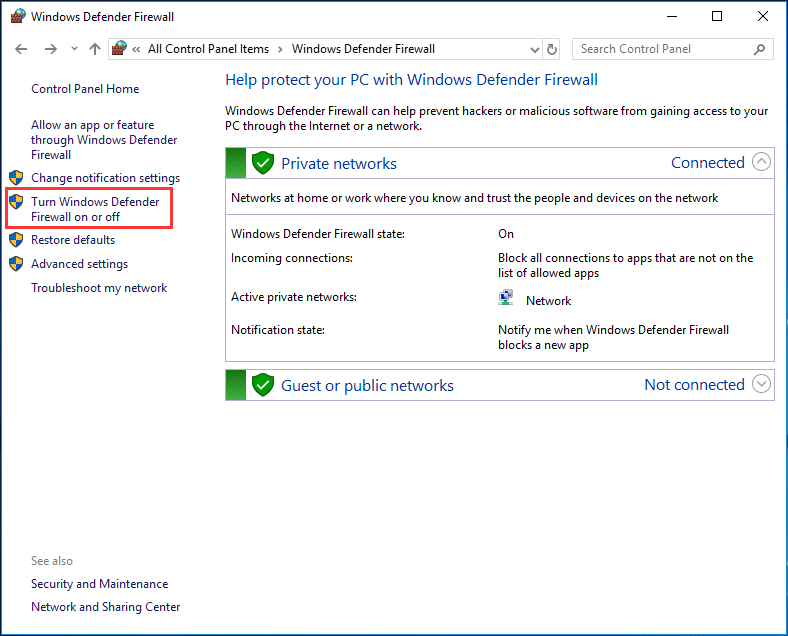Click shield icon beside Advanced settings
Image resolution: width=788 pixels, height=636 pixels.
pyautogui.click(x=16, y=264)
